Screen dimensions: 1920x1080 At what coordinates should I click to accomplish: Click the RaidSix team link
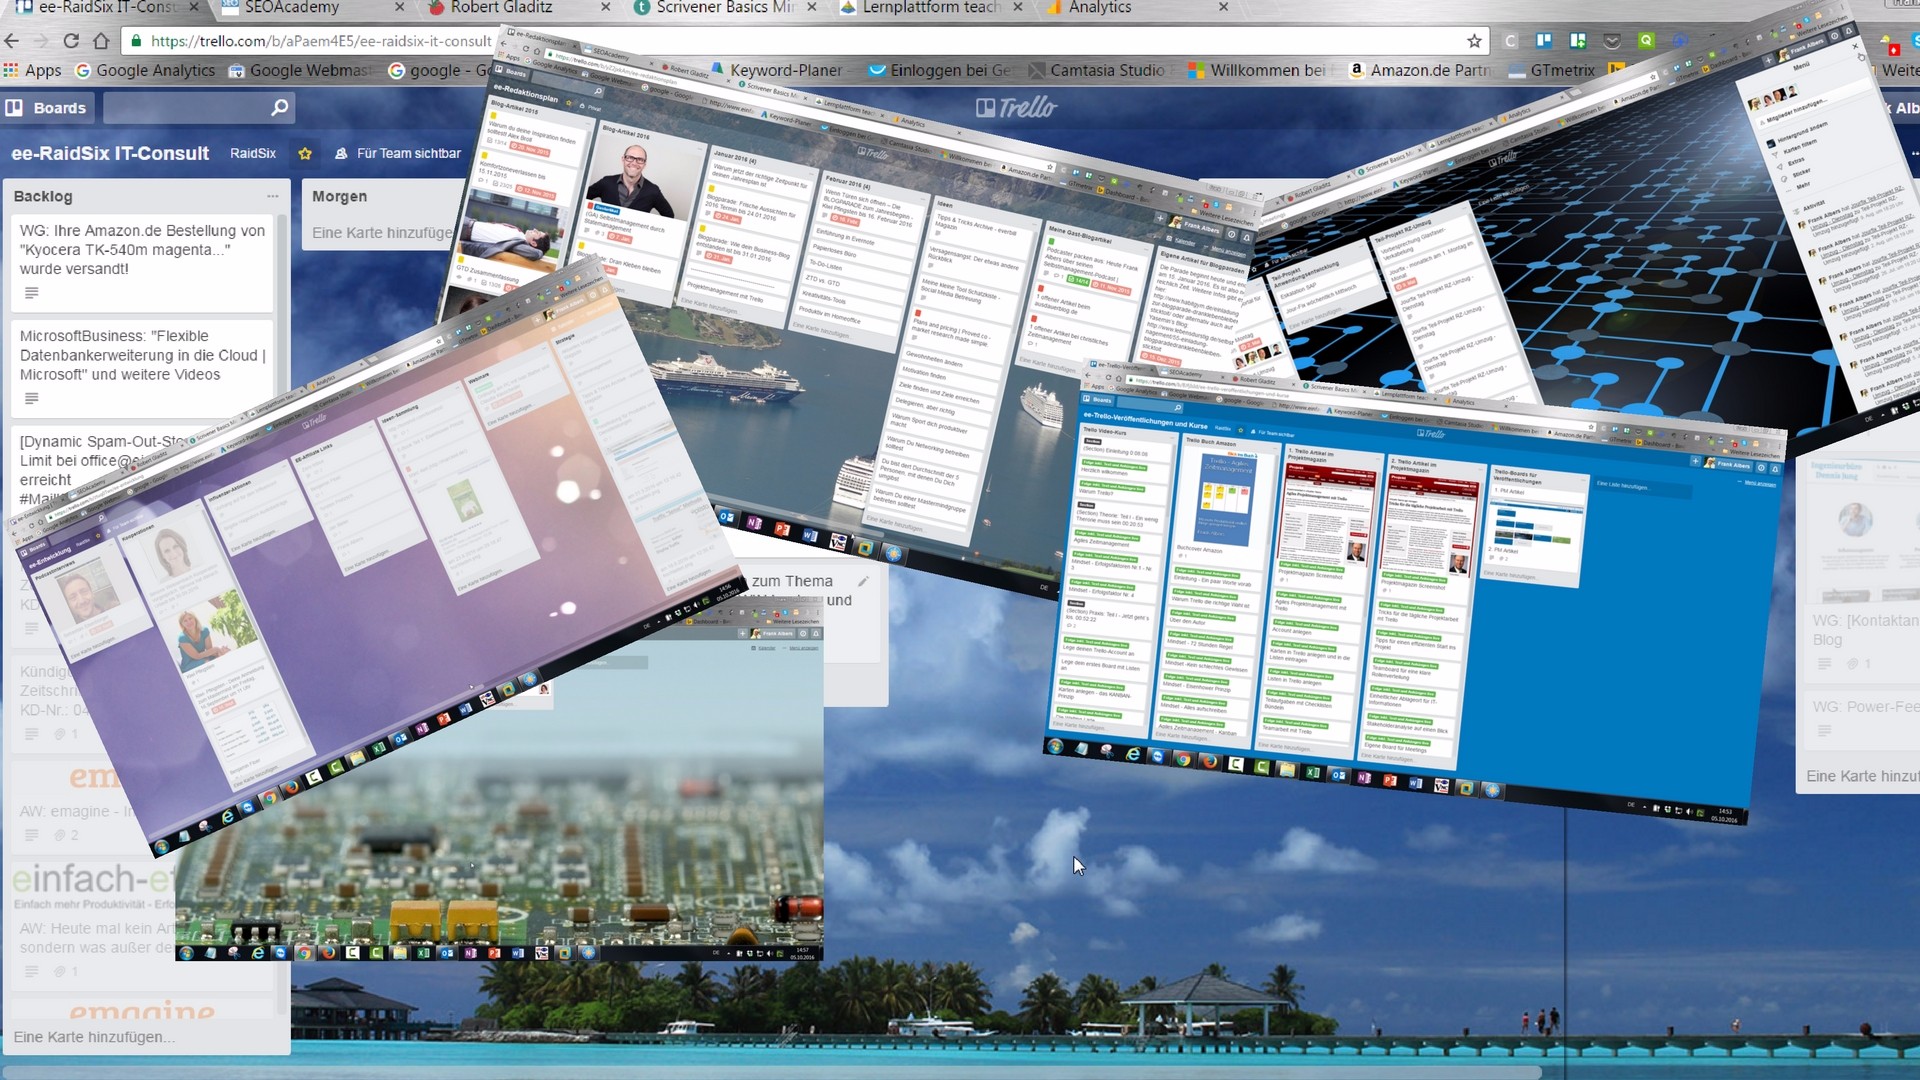point(253,154)
